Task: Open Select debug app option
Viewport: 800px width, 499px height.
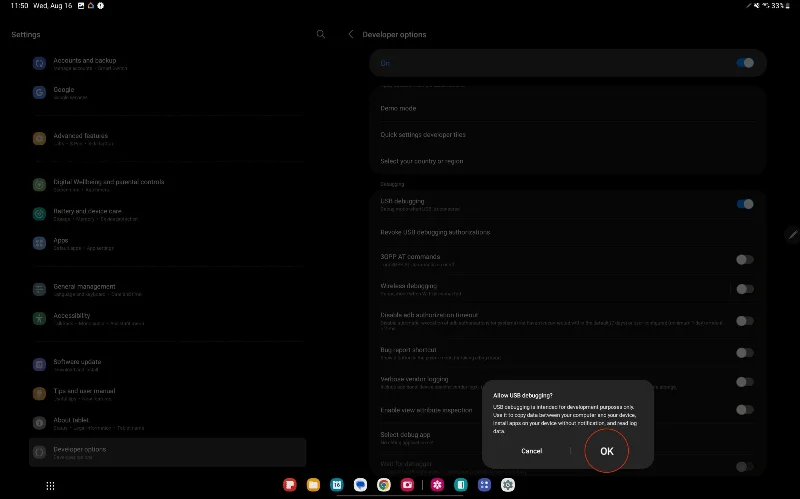Action: (x=567, y=438)
